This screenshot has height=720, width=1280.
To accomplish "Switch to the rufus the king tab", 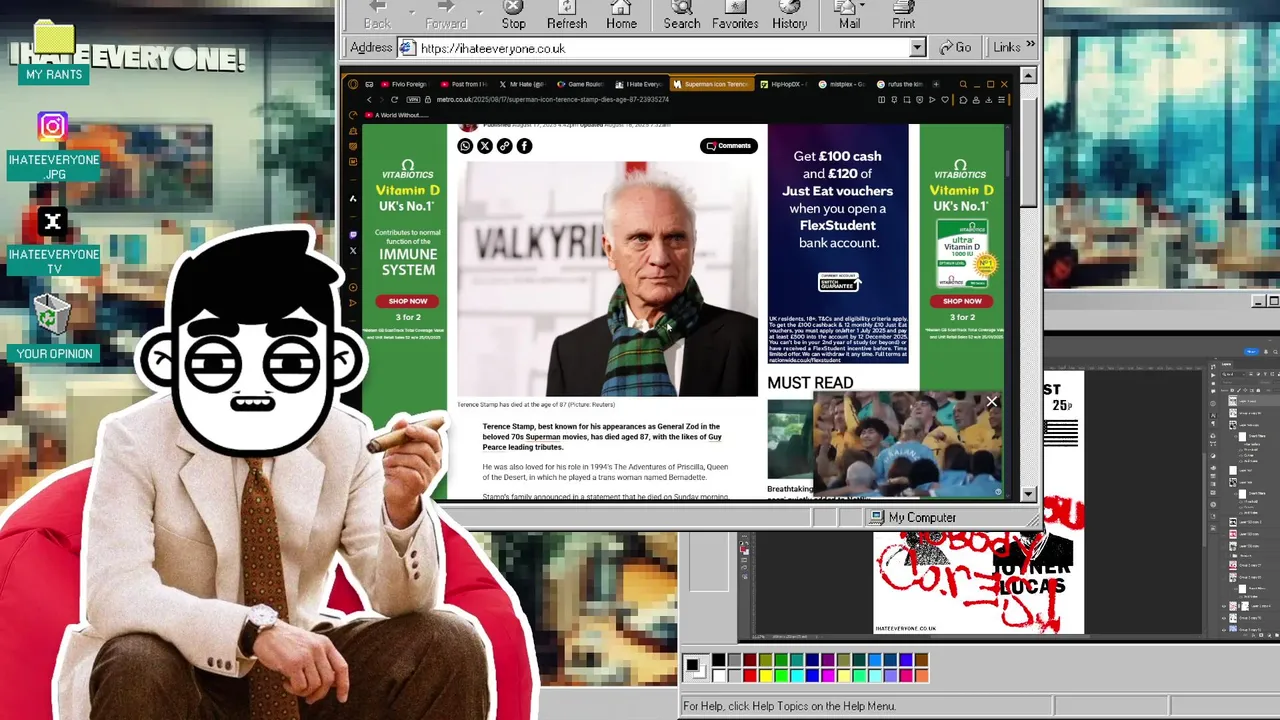I will (x=901, y=84).
